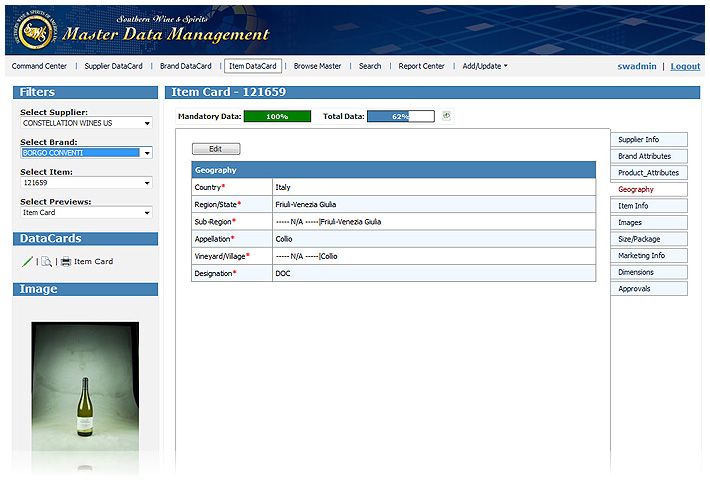This screenshot has width=710, height=491.
Task: Click the Appellation value Collio
Action: click(284, 239)
